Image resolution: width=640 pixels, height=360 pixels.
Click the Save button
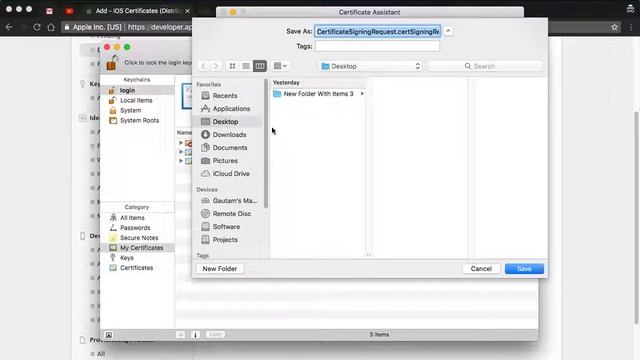click(x=524, y=269)
